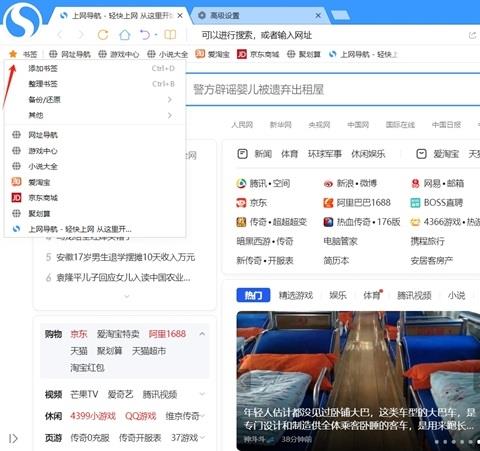Open 4399小游戏 link

point(93,416)
